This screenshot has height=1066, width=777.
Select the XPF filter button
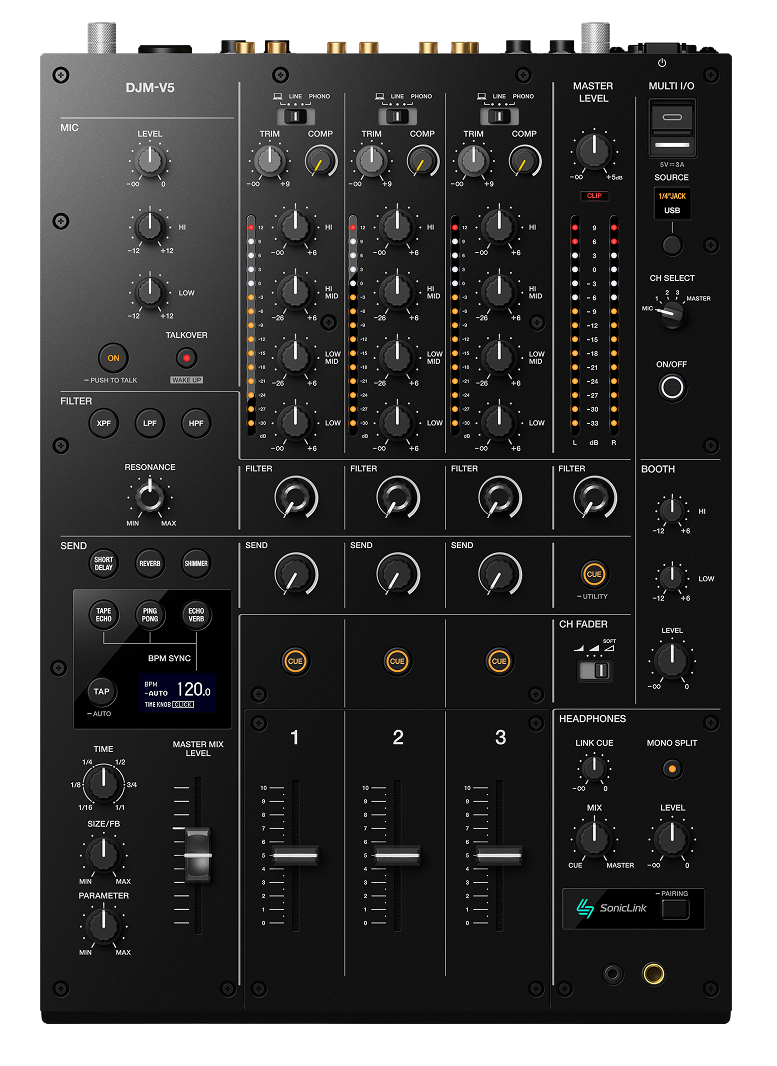pyautogui.click(x=104, y=424)
